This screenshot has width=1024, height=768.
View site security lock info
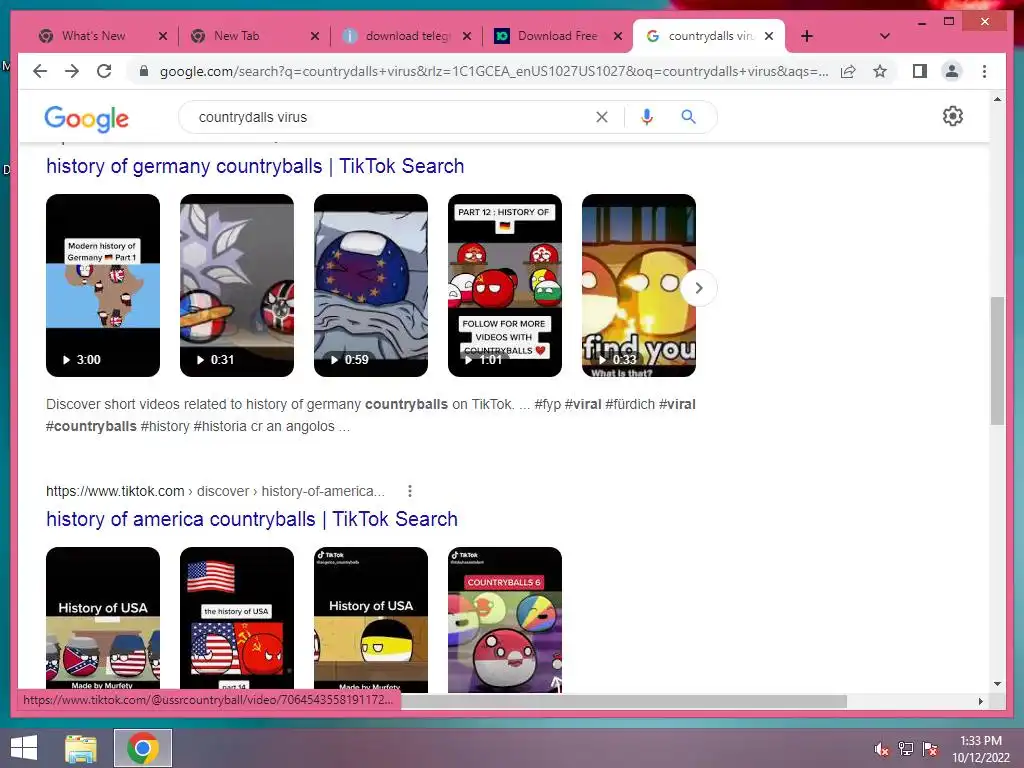[x=144, y=71]
